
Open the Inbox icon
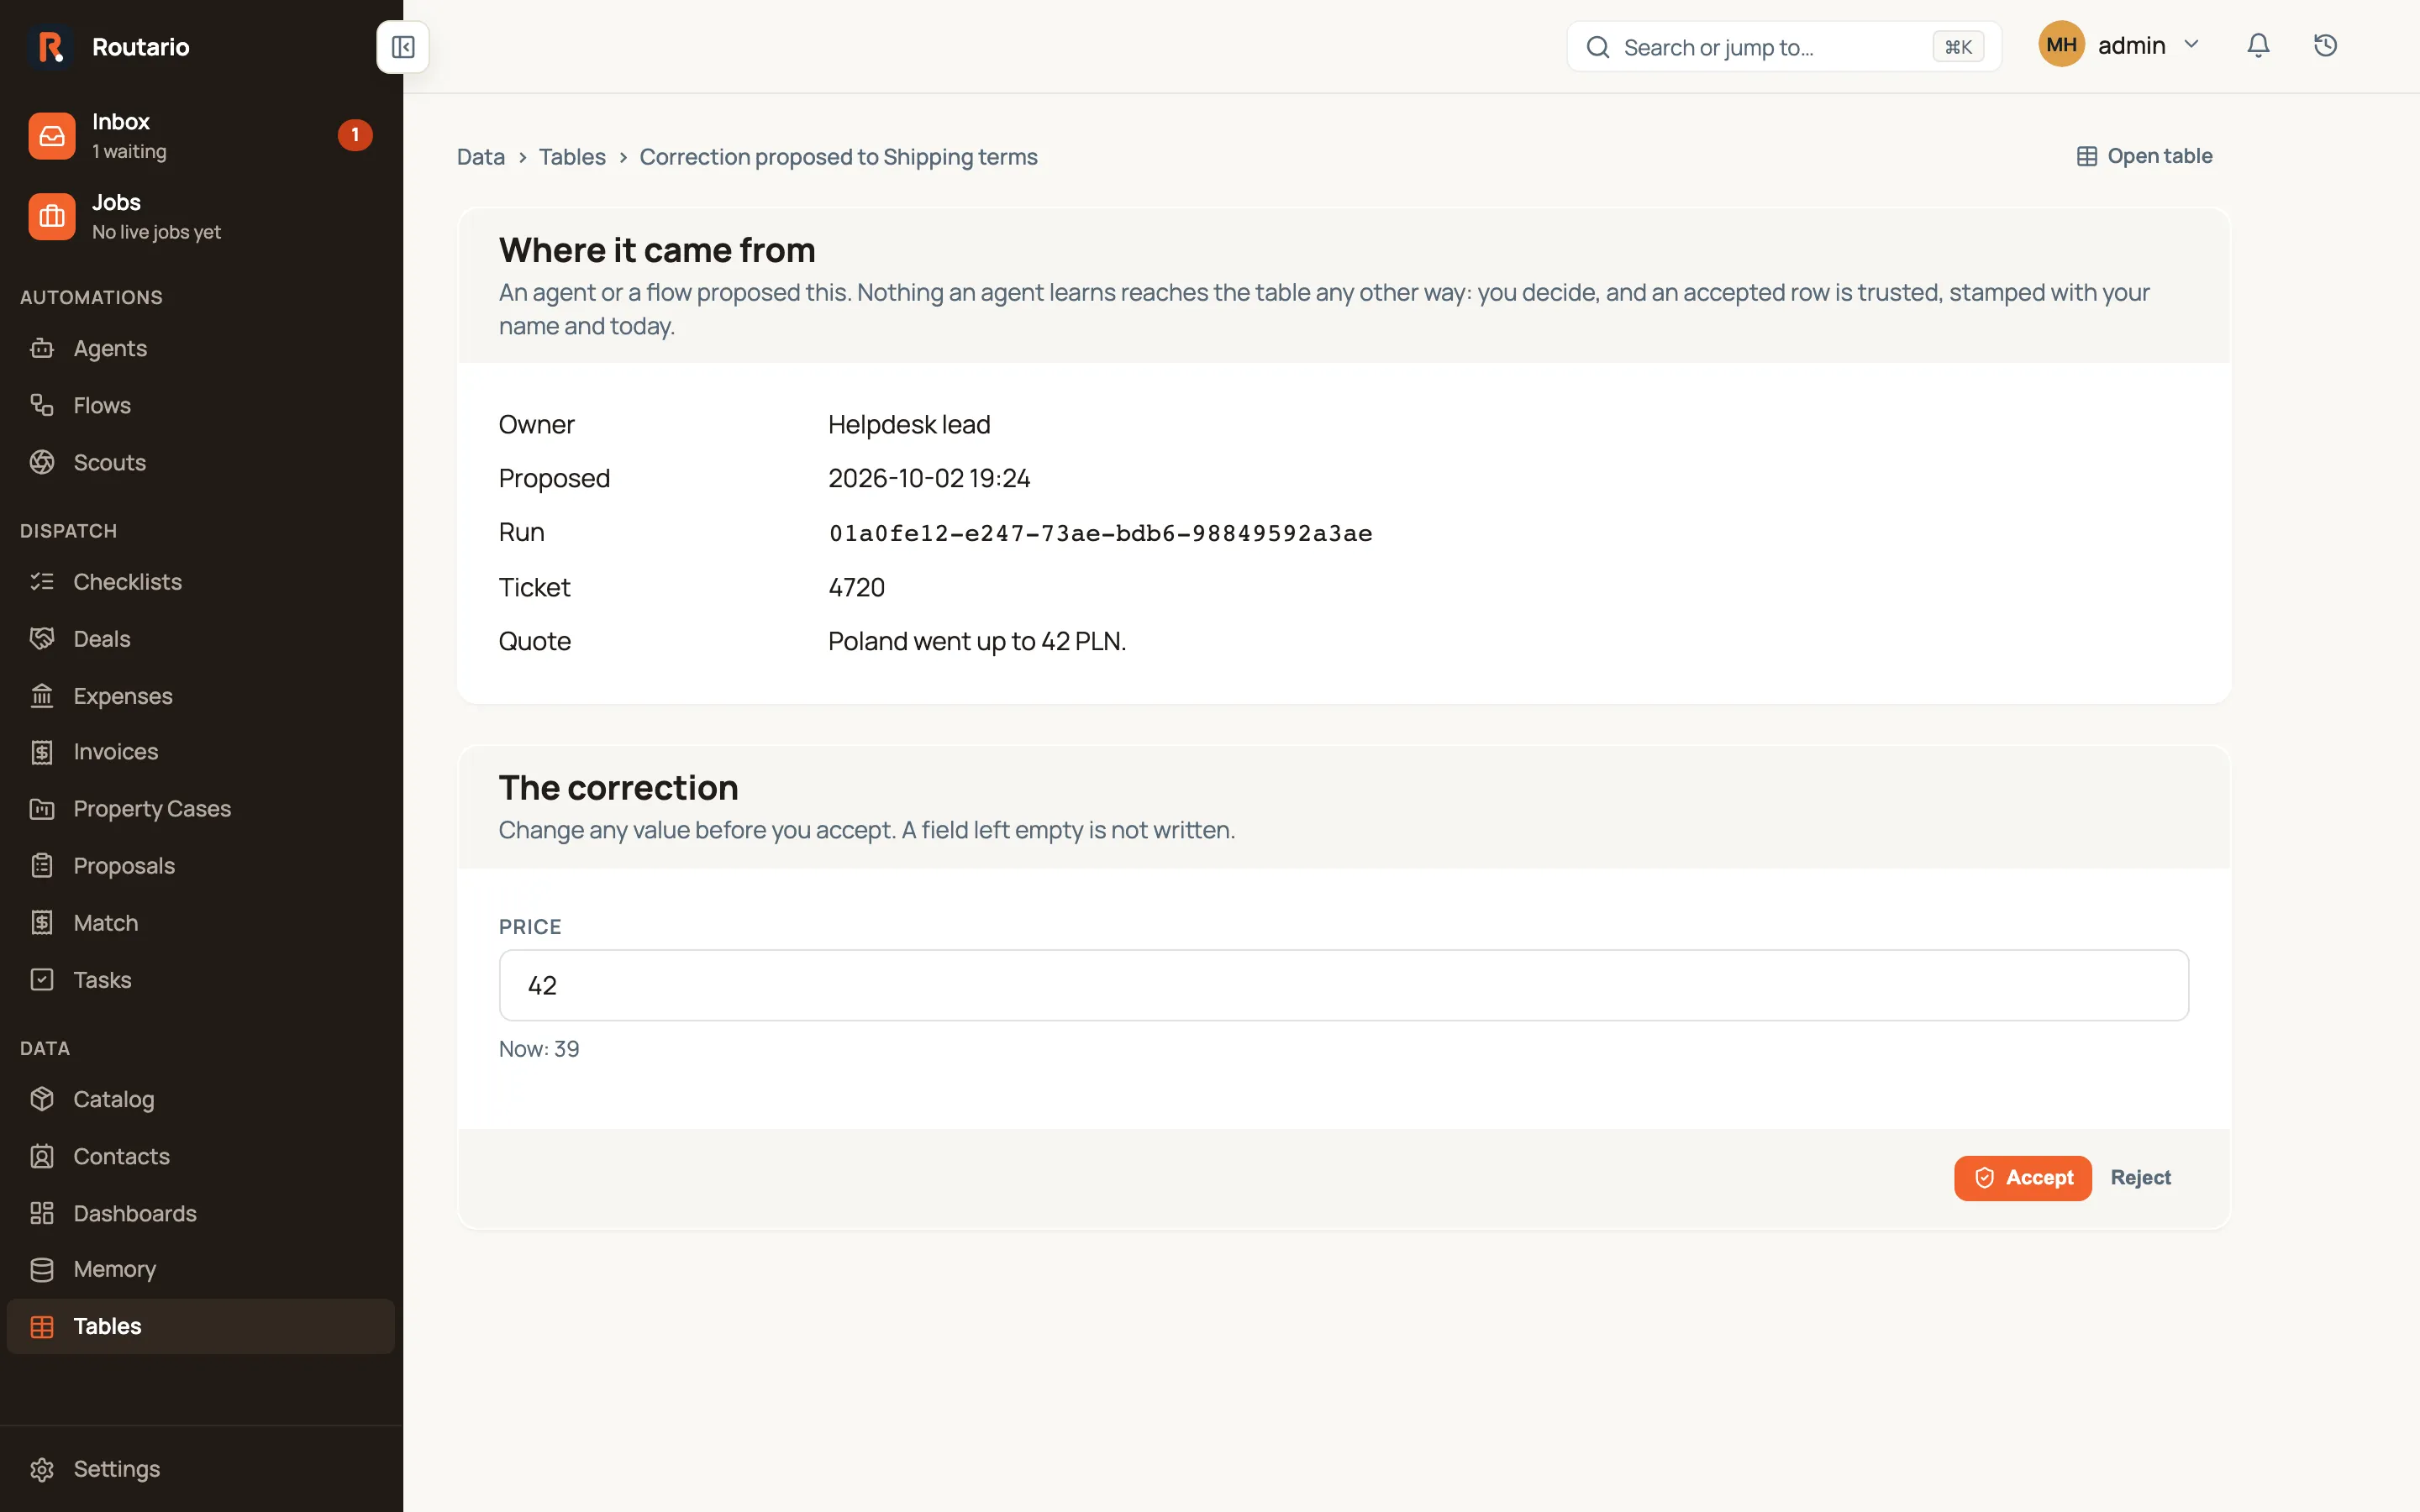[x=52, y=136]
